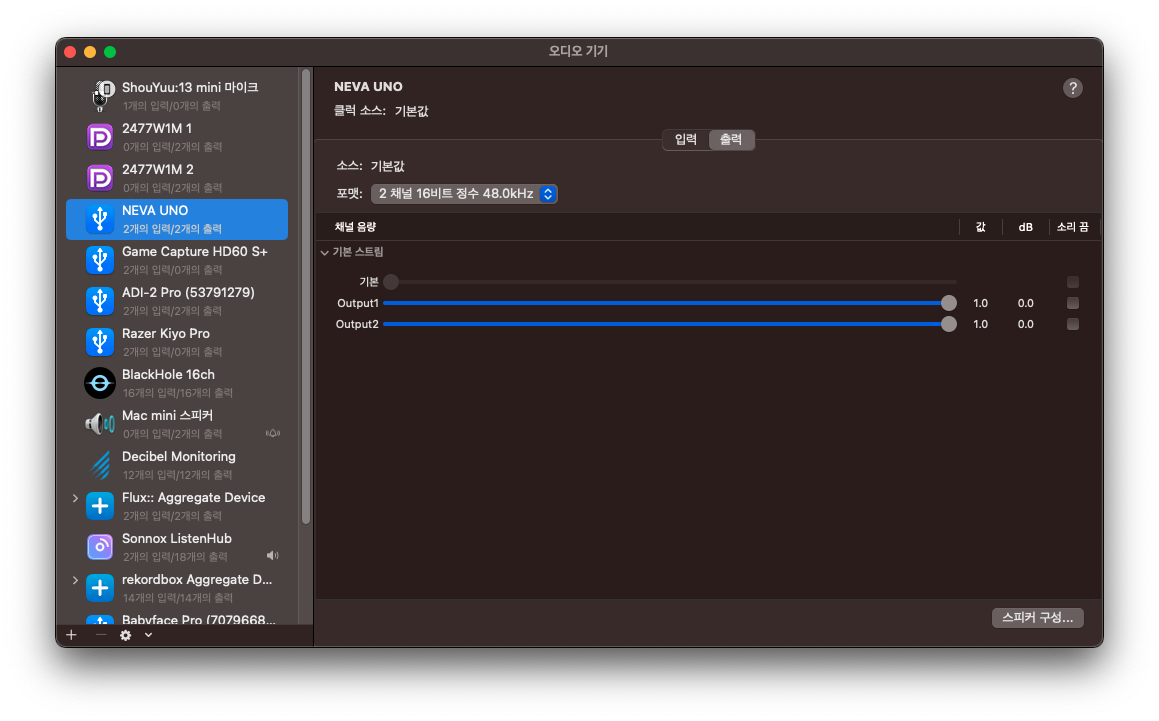
Task: Select the BlackHole 16ch device icon
Action: pyautogui.click(x=100, y=383)
